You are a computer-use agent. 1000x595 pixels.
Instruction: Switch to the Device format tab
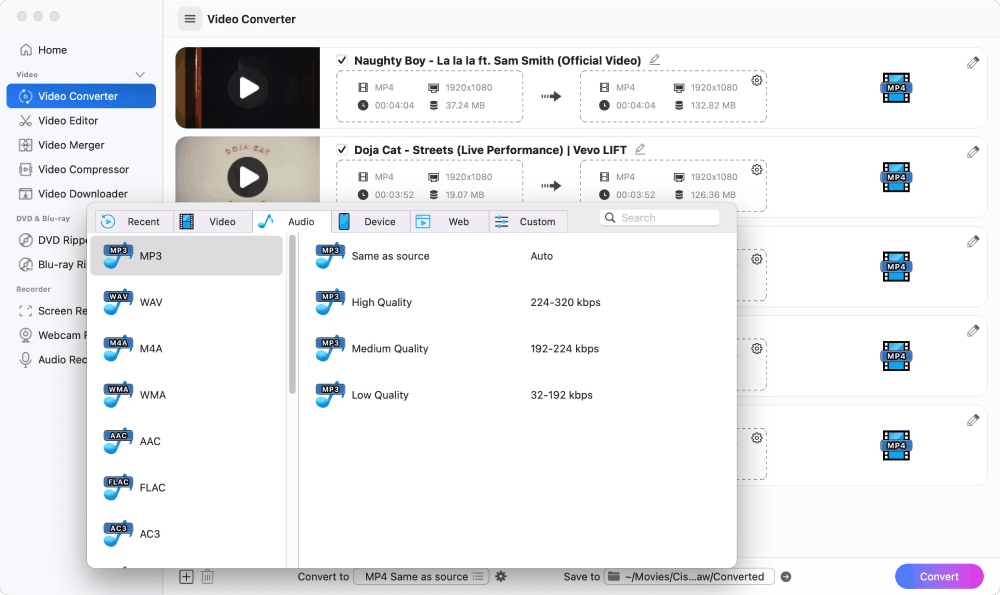point(371,221)
